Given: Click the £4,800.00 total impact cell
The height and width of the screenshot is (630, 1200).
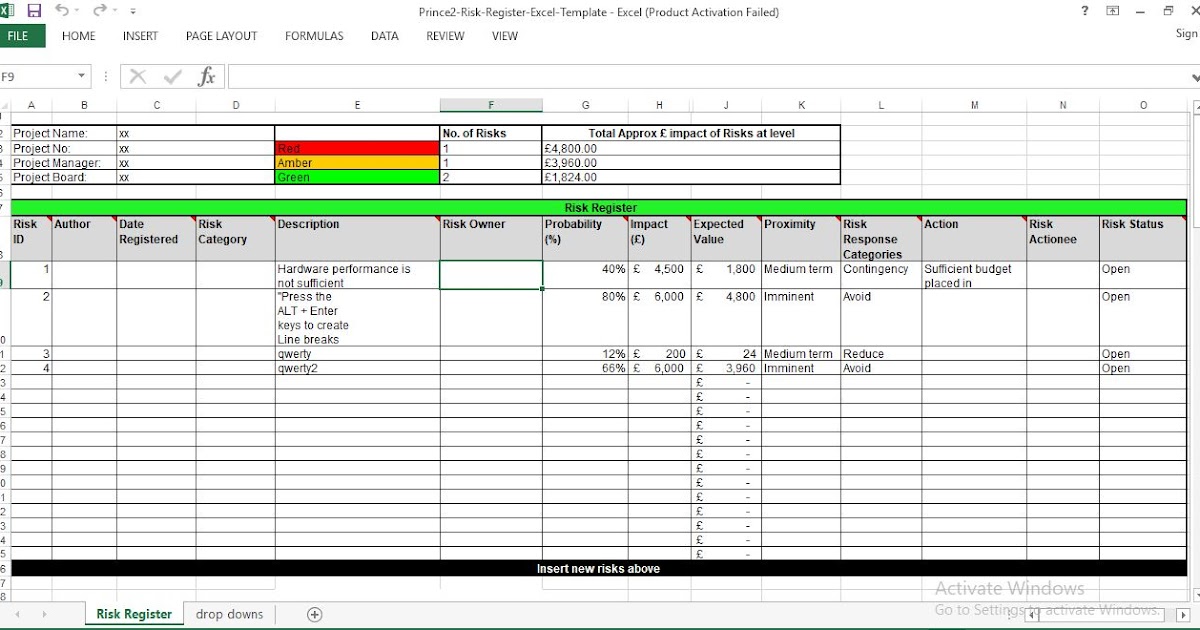Looking at the screenshot, I should pyautogui.click(x=691, y=148).
